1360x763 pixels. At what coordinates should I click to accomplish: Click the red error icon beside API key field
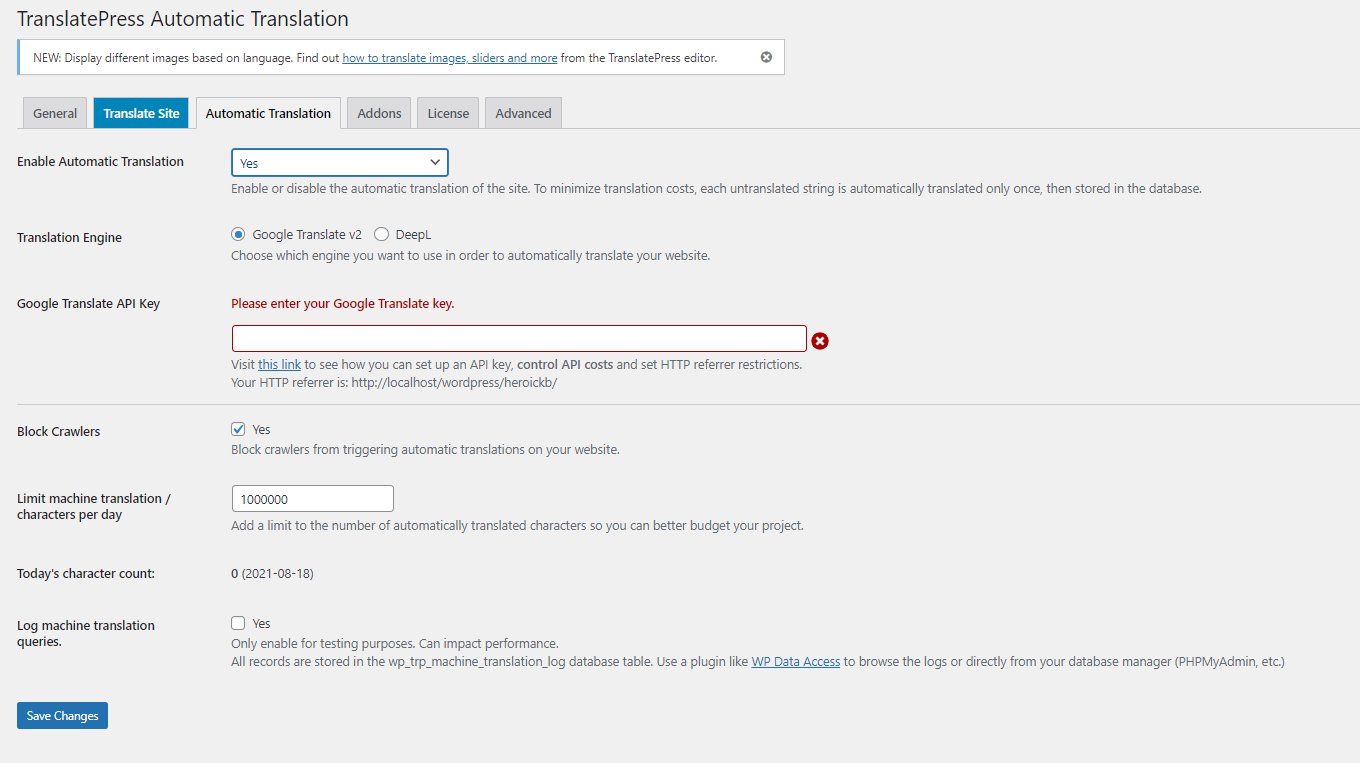point(820,341)
